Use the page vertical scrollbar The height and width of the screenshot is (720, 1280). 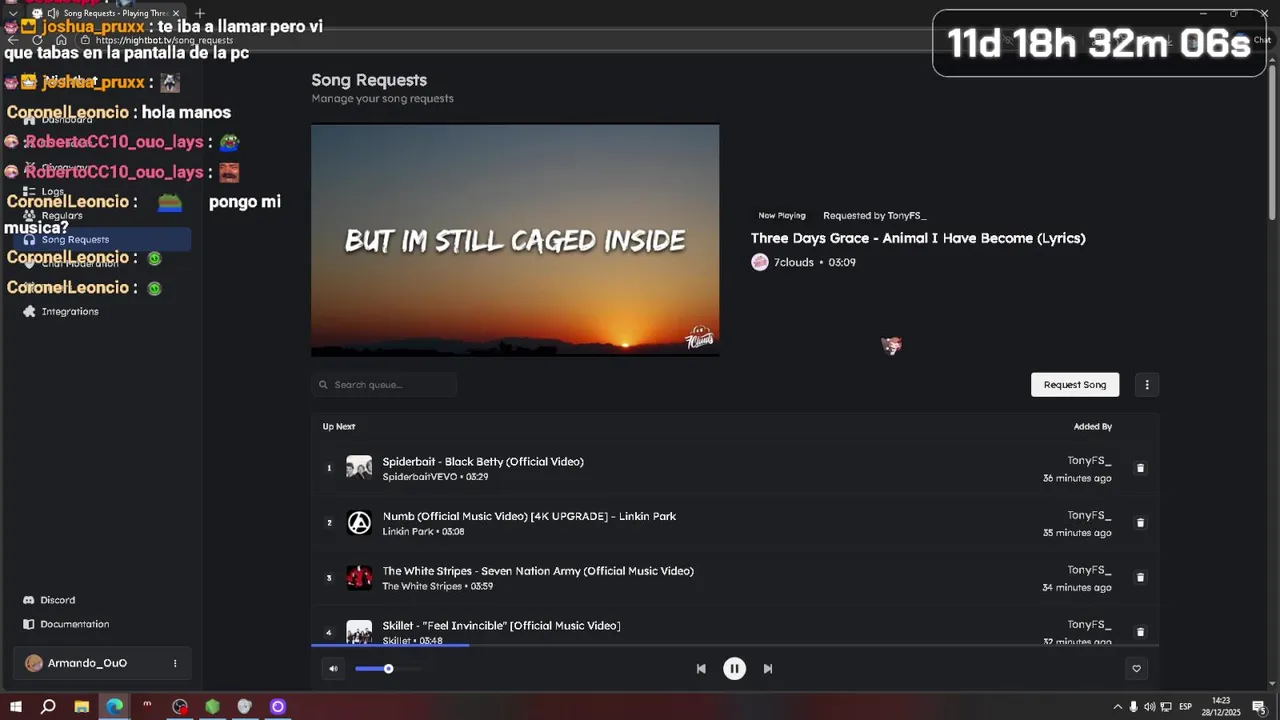click(x=1273, y=140)
